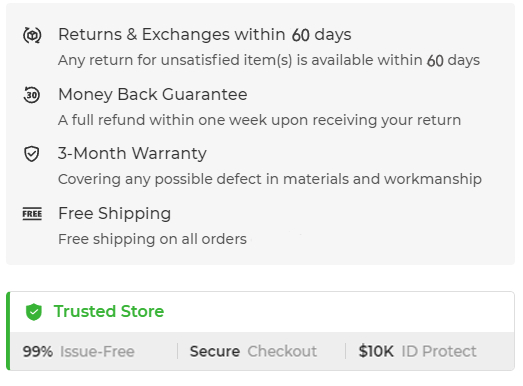The width and height of the screenshot is (523, 386).
Task: Click the 99% Issue-Free badge
Action: (79, 351)
